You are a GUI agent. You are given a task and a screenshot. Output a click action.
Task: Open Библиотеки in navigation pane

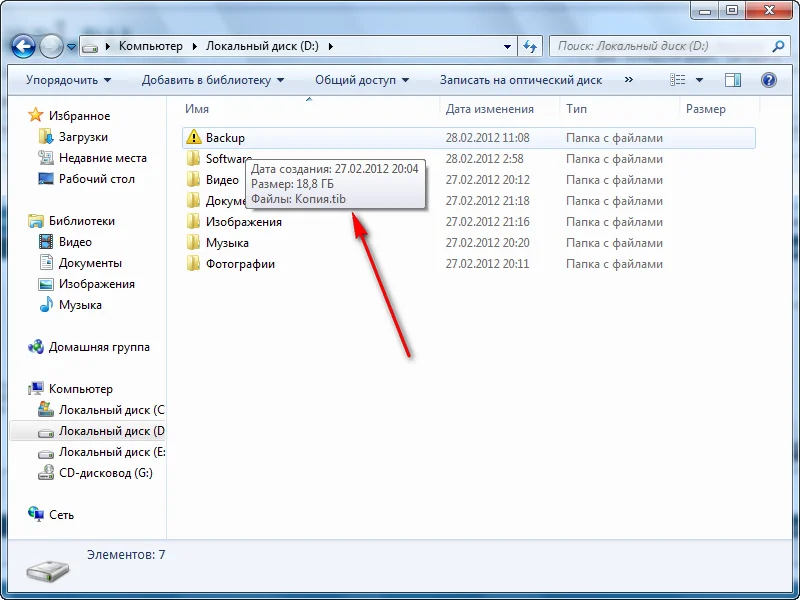pyautogui.click(x=82, y=221)
